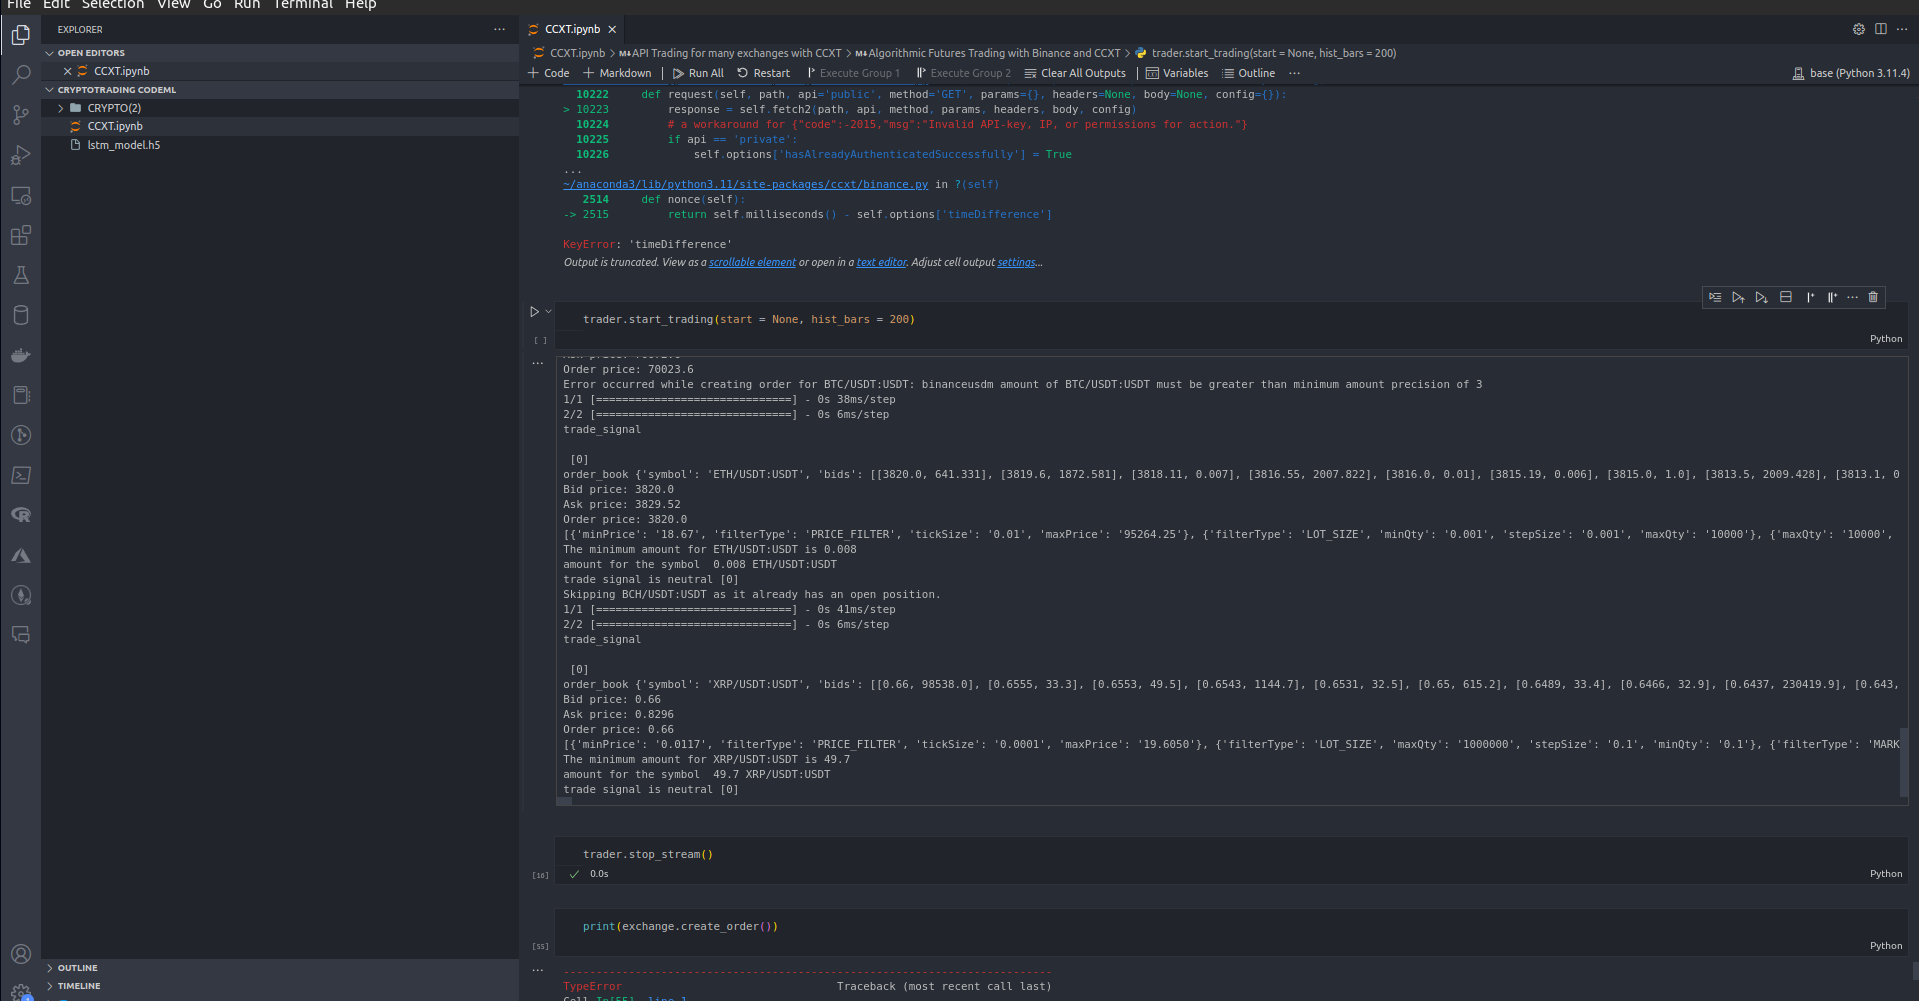The width and height of the screenshot is (1919, 1001).
Task: Open the Selection menu
Action: point(112,5)
